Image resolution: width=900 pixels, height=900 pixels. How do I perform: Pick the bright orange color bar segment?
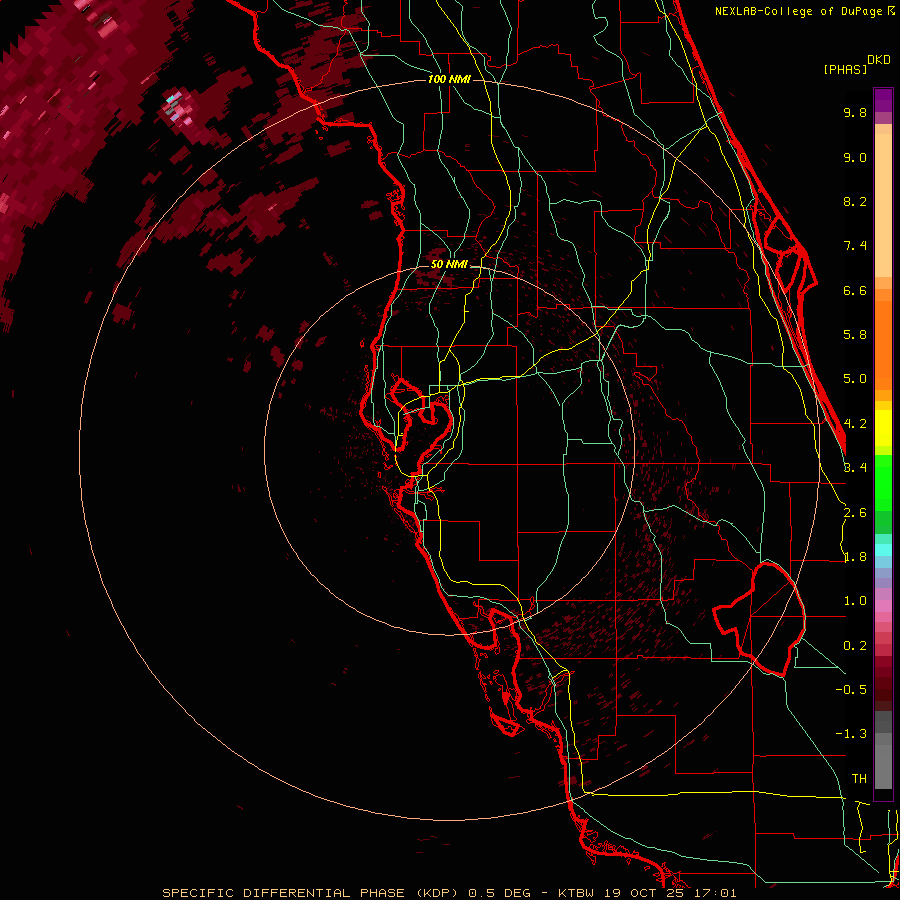[883, 346]
